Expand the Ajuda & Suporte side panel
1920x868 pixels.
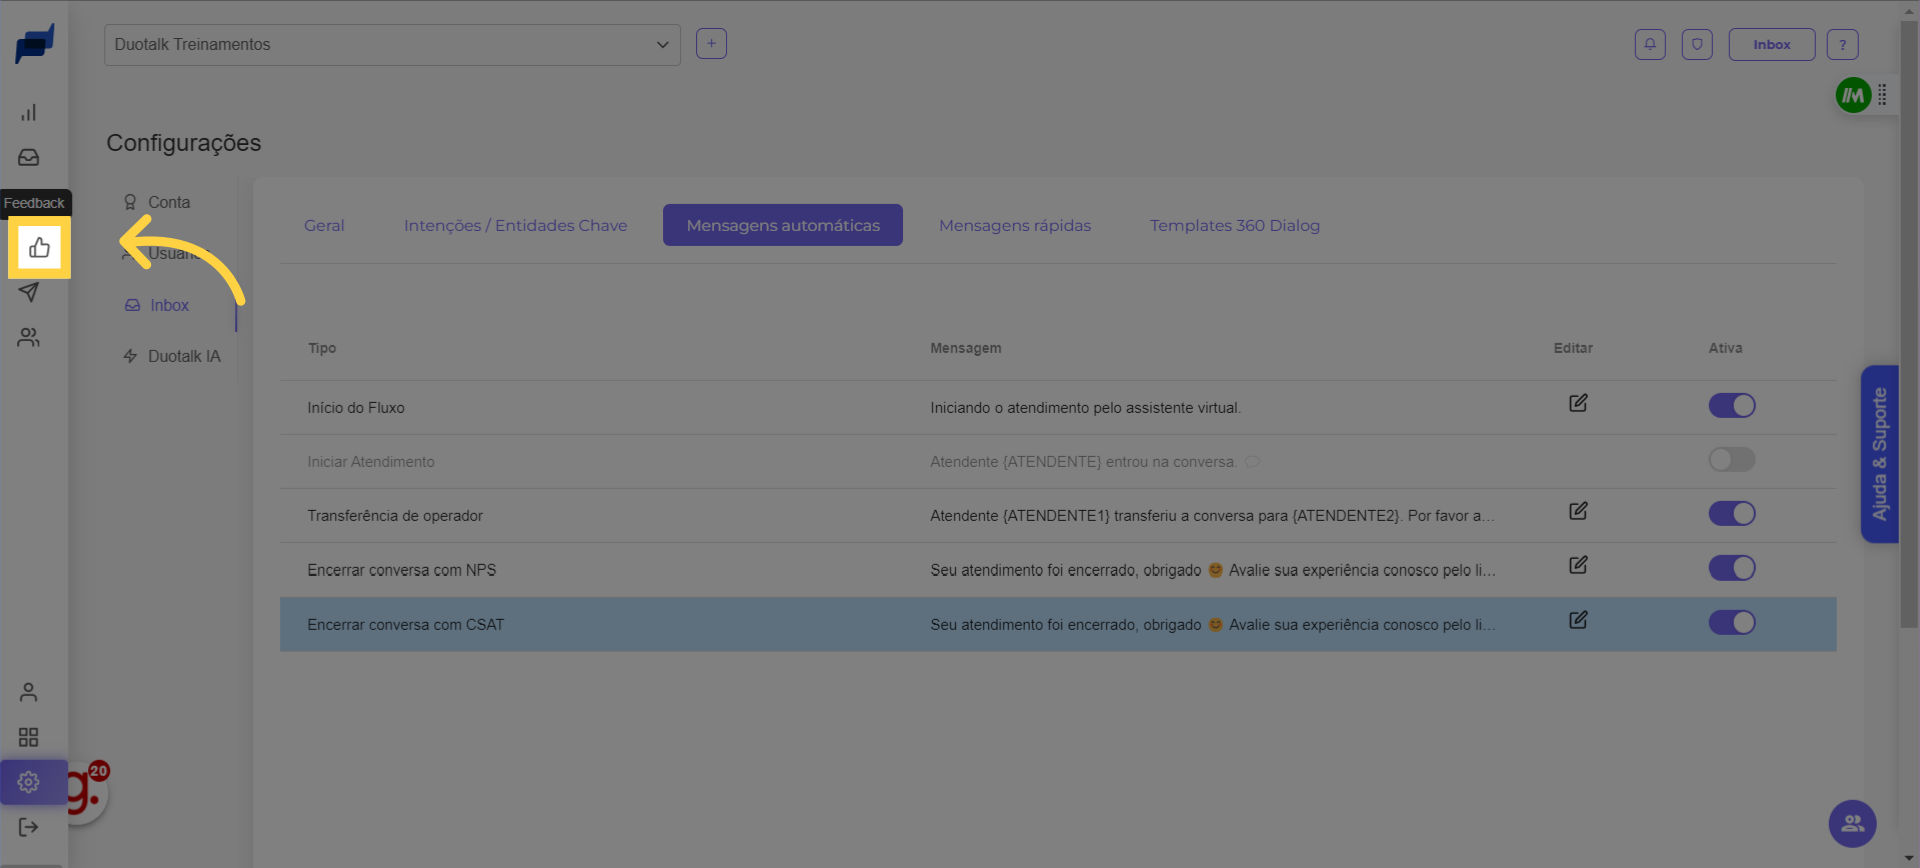pyautogui.click(x=1879, y=454)
